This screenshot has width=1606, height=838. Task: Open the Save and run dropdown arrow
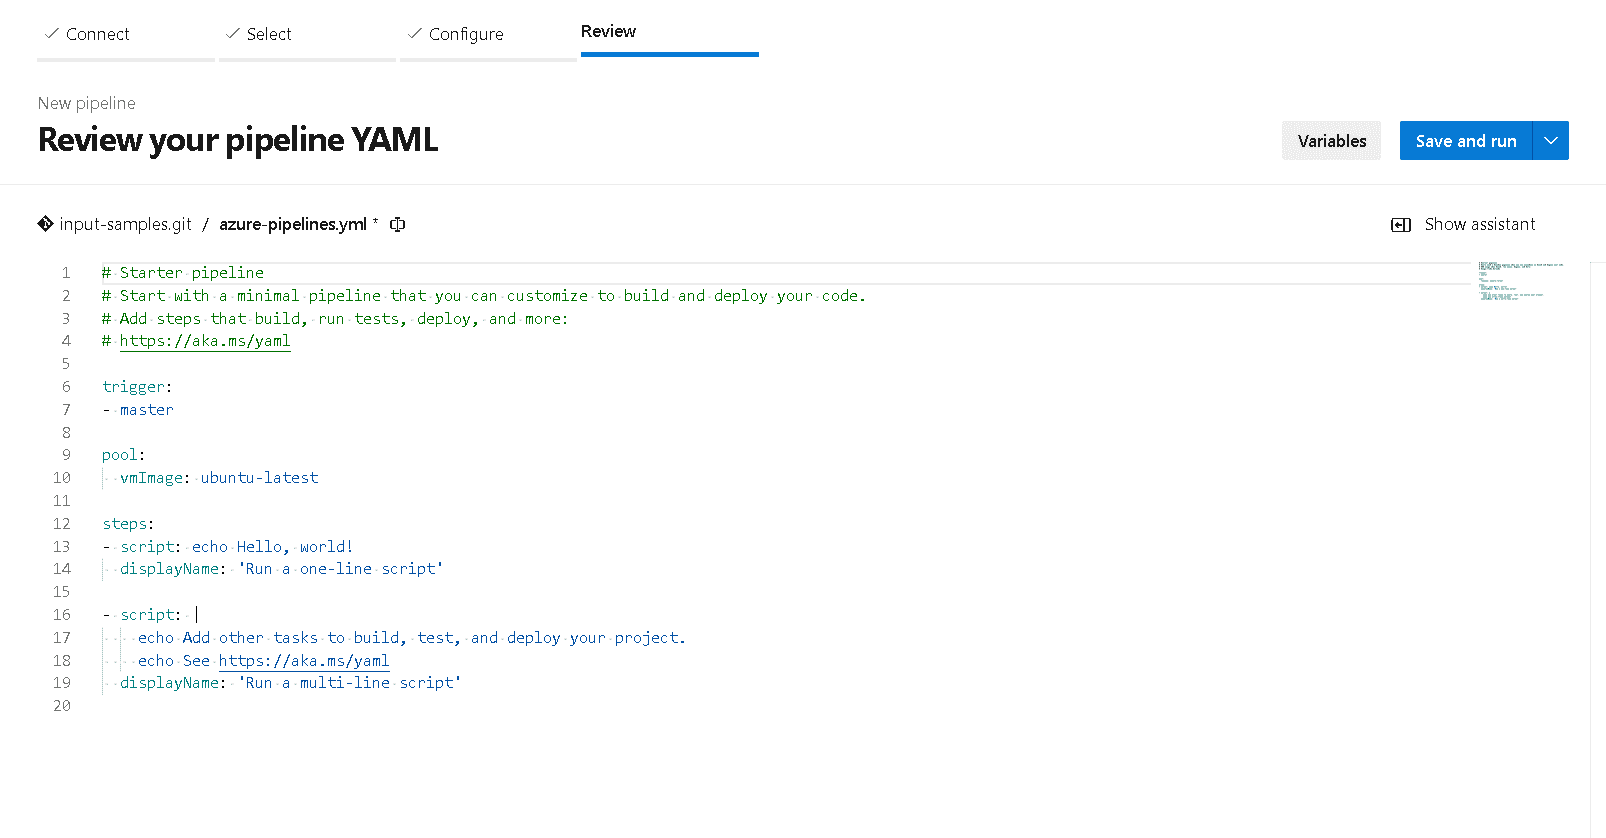pyautogui.click(x=1549, y=140)
